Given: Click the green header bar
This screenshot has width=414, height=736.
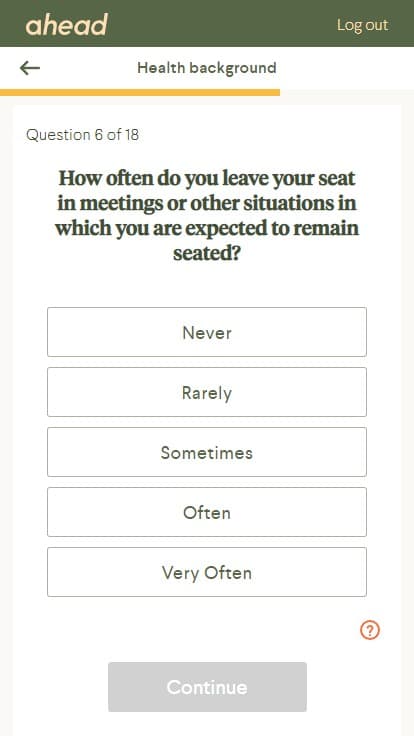Looking at the screenshot, I should tap(207, 23).
